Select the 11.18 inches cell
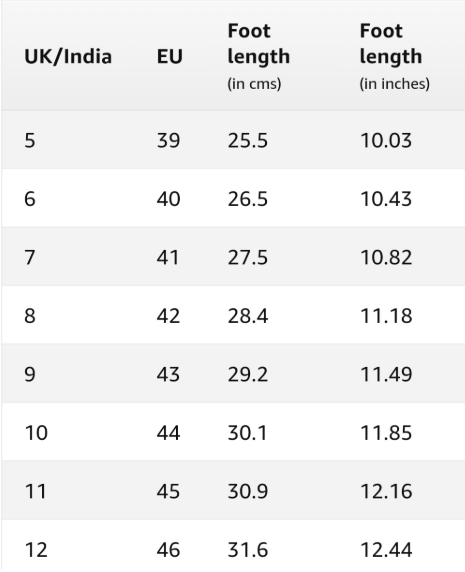Viewport: 465px width, 572px height. [386, 316]
